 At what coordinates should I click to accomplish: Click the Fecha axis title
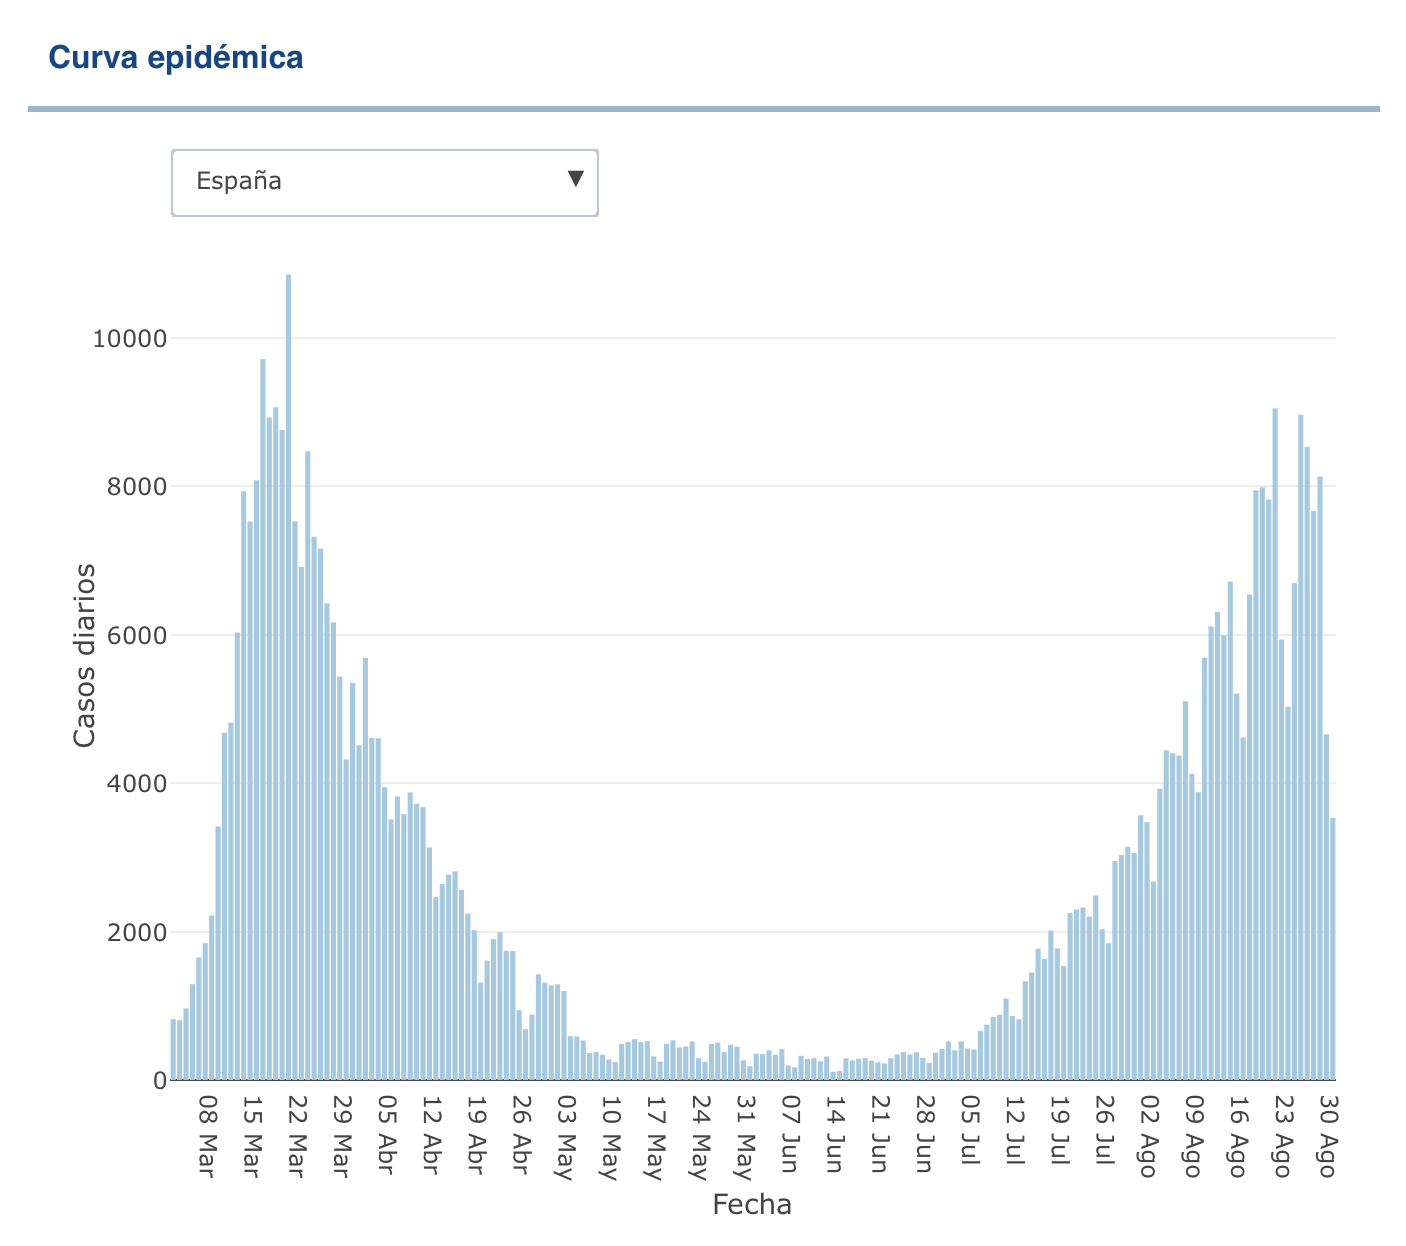(x=751, y=1205)
